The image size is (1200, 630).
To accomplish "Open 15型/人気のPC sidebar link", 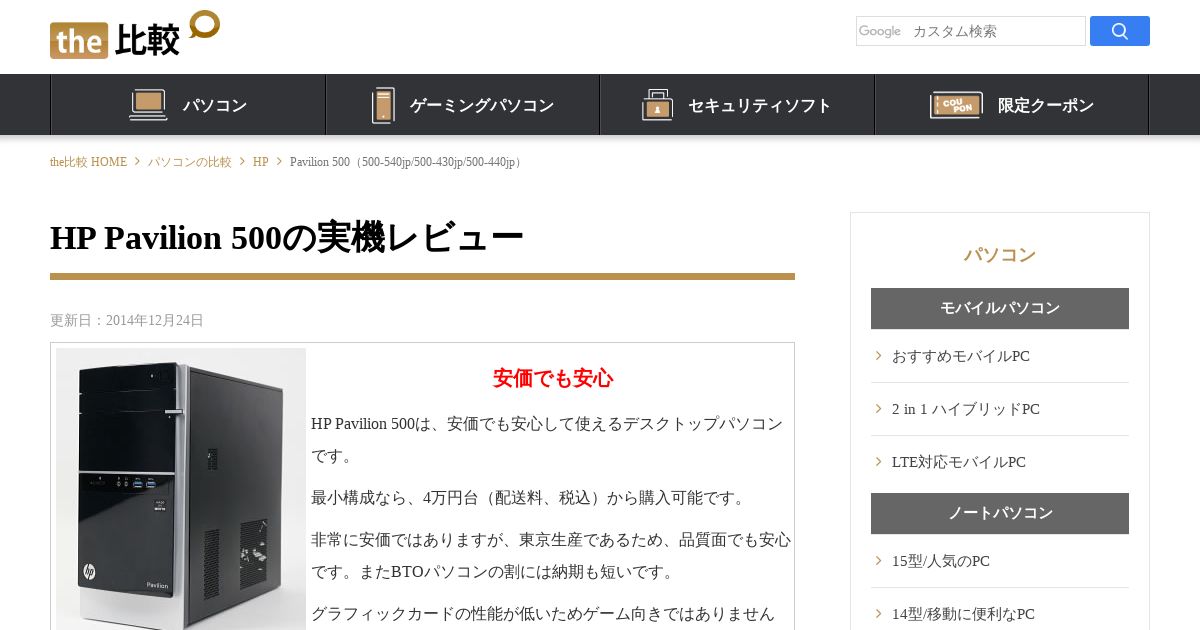I will 941,561.
